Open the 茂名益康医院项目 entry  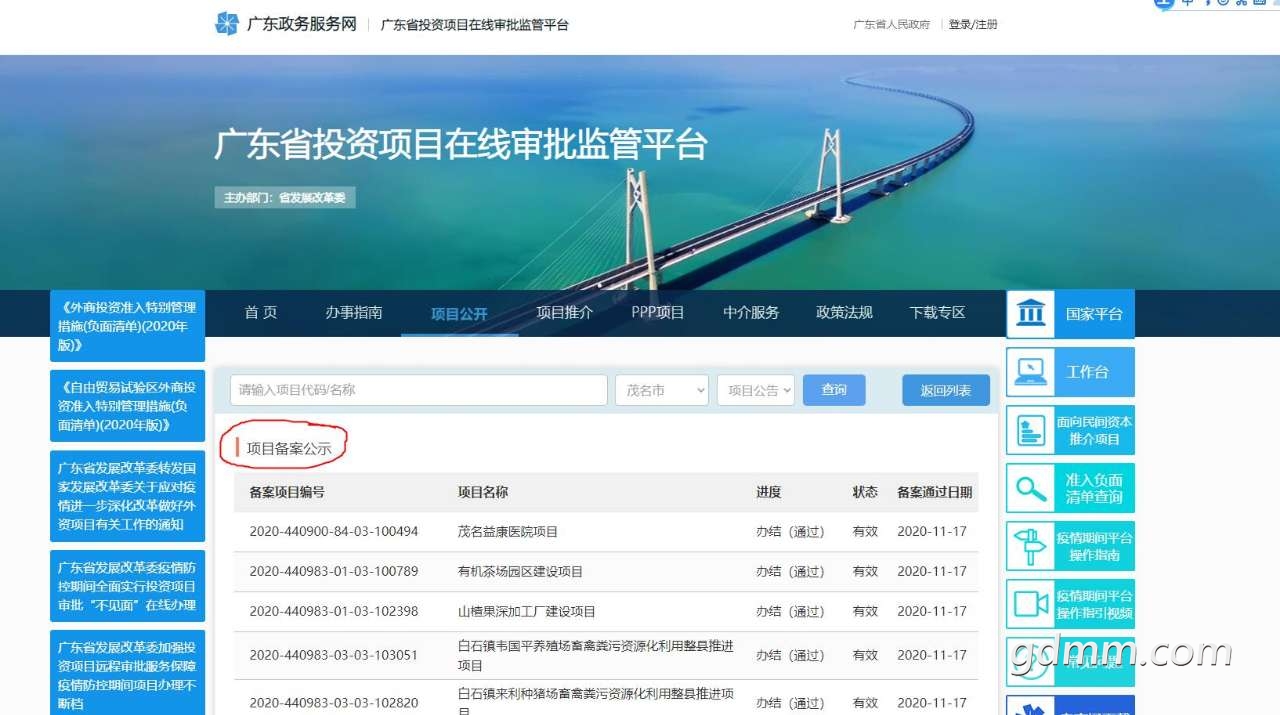[508, 532]
